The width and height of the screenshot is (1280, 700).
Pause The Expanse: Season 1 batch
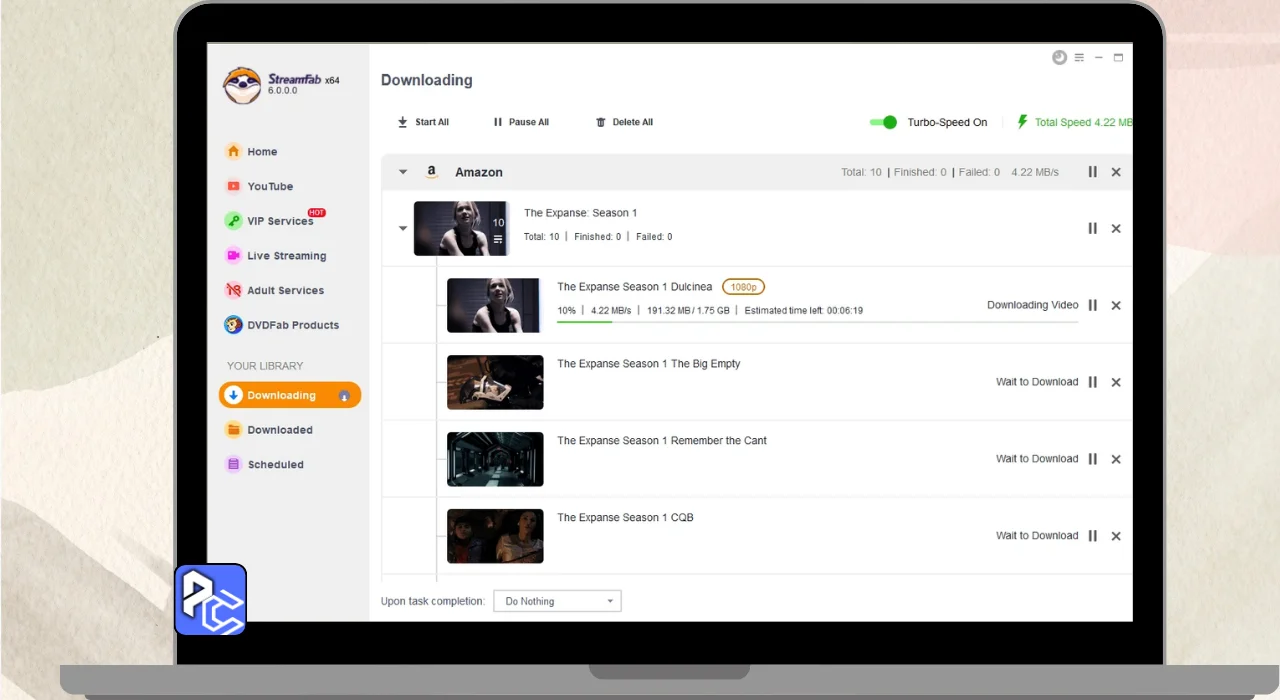click(x=1092, y=228)
